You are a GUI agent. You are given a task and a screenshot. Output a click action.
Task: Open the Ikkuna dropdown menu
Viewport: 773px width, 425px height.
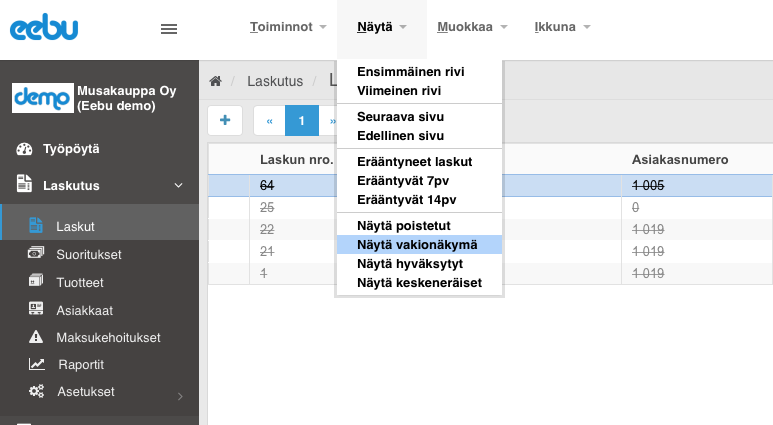[x=562, y=27]
